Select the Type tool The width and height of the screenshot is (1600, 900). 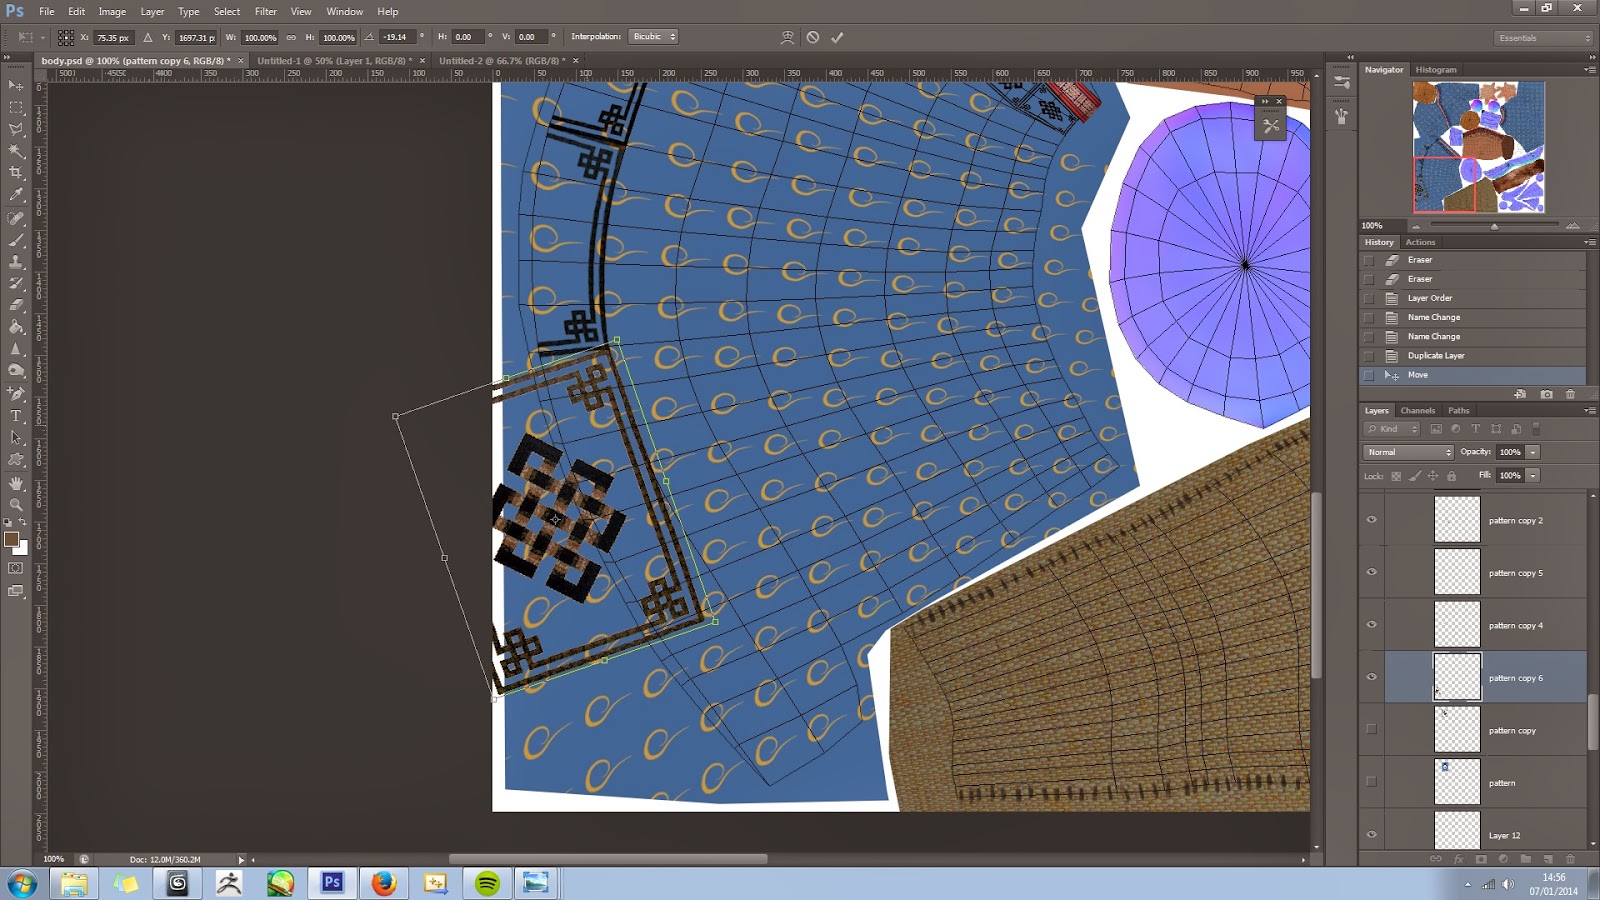click(x=16, y=416)
